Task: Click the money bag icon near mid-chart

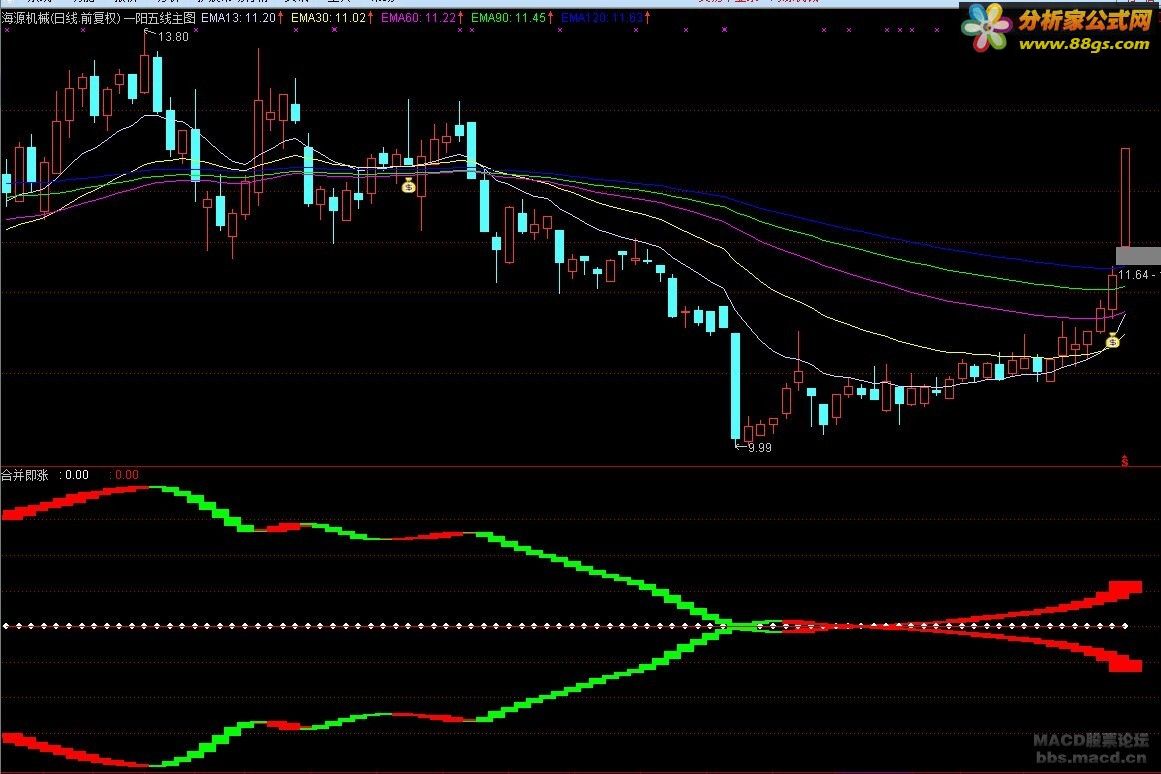Action: point(408,185)
